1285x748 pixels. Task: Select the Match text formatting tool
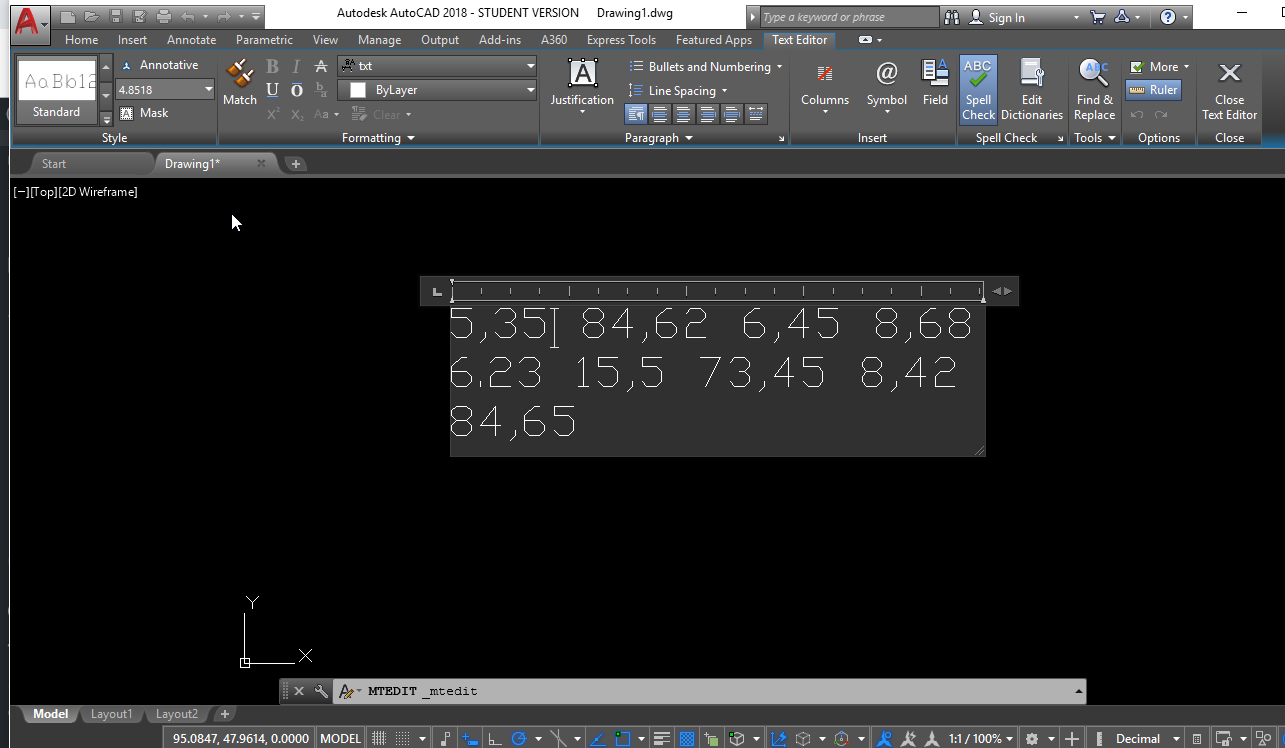tap(240, 85)
